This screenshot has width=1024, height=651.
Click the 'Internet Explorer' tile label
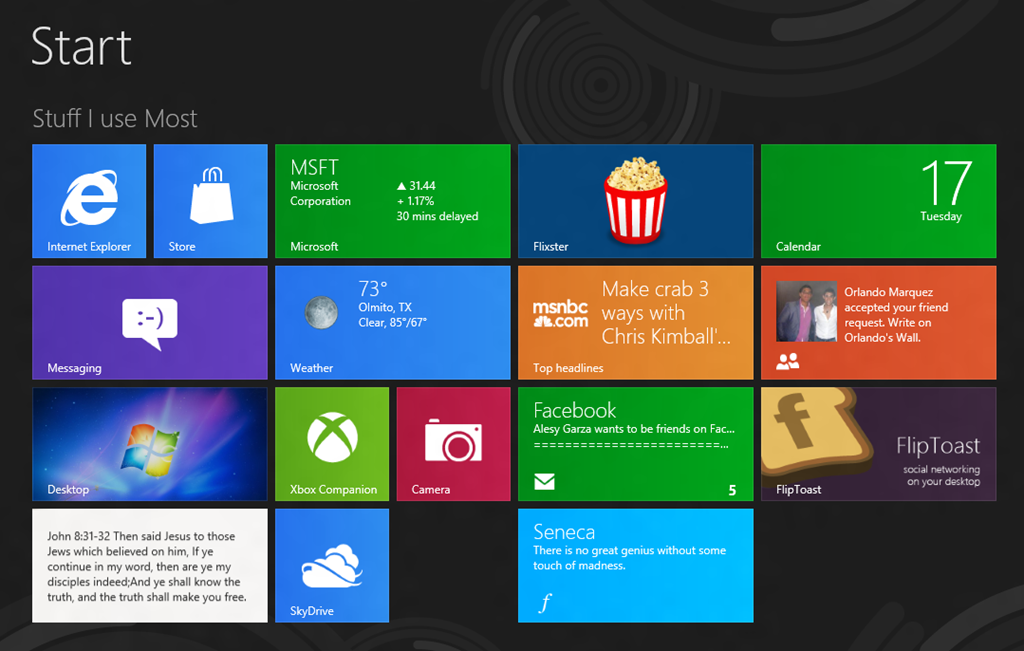point(89,247)
